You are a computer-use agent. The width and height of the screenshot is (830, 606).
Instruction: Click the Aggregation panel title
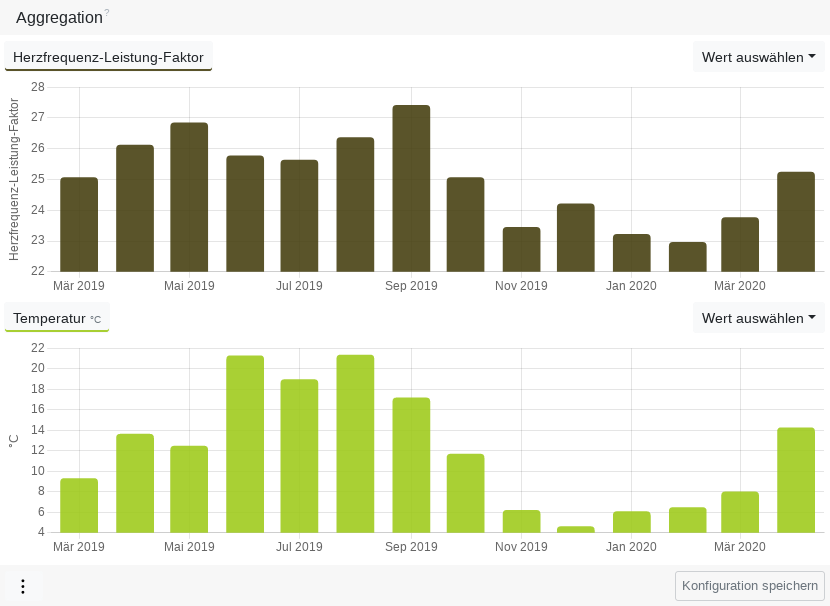click(59, 17)
